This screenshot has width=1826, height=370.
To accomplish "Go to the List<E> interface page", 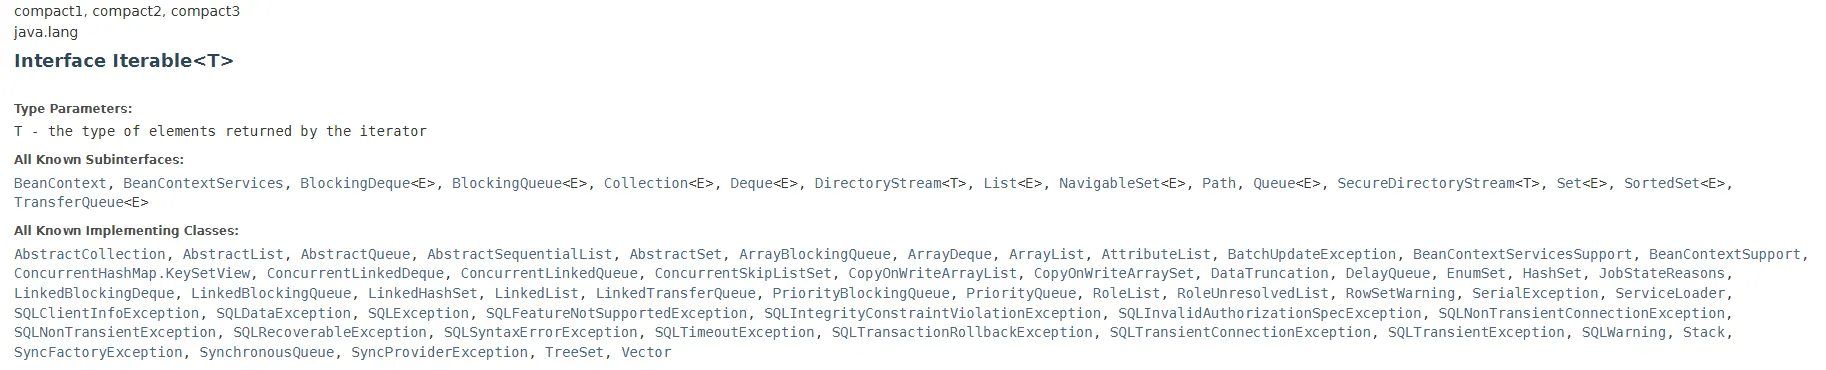I will point(1013,183).
